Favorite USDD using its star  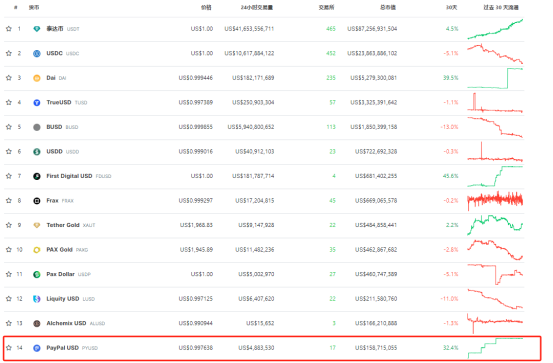coord(9,151)
